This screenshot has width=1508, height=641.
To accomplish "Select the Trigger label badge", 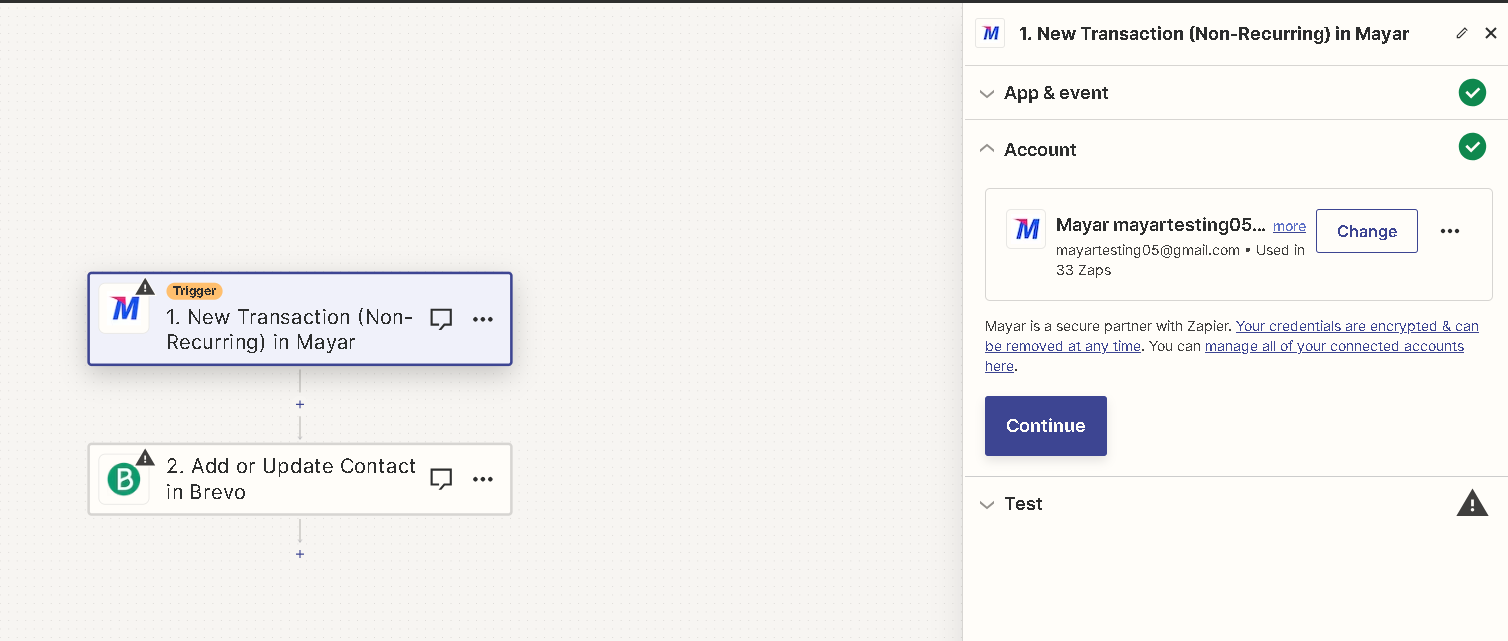I will (x=194, y=291).
